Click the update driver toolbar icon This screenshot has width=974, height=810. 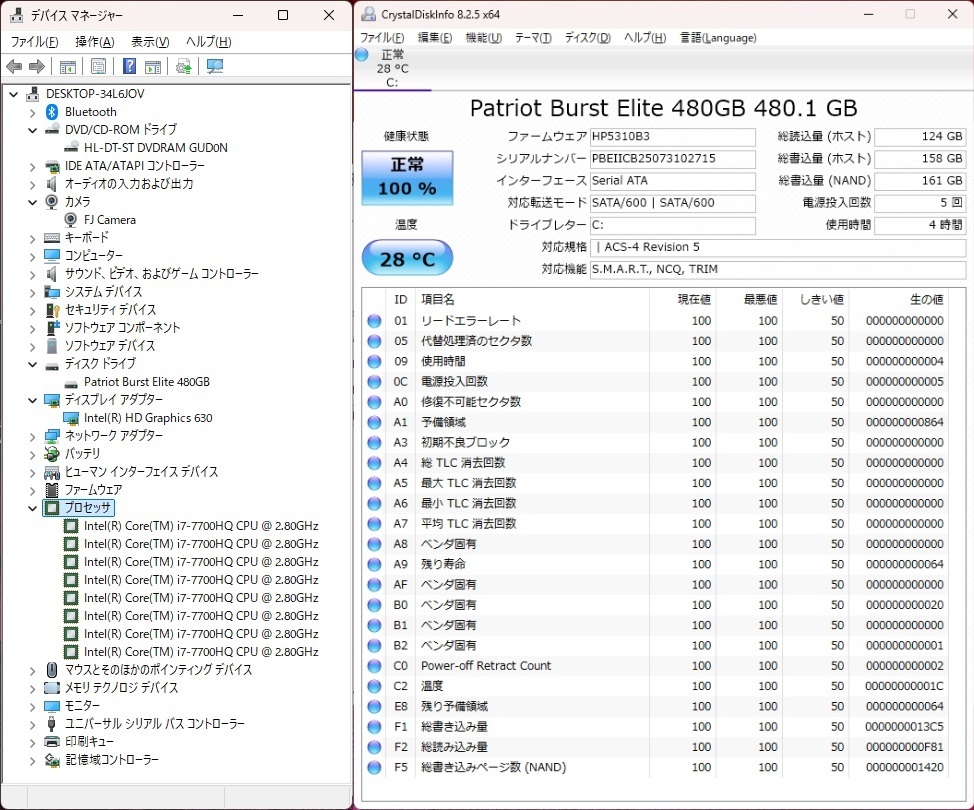coord(183,67)
